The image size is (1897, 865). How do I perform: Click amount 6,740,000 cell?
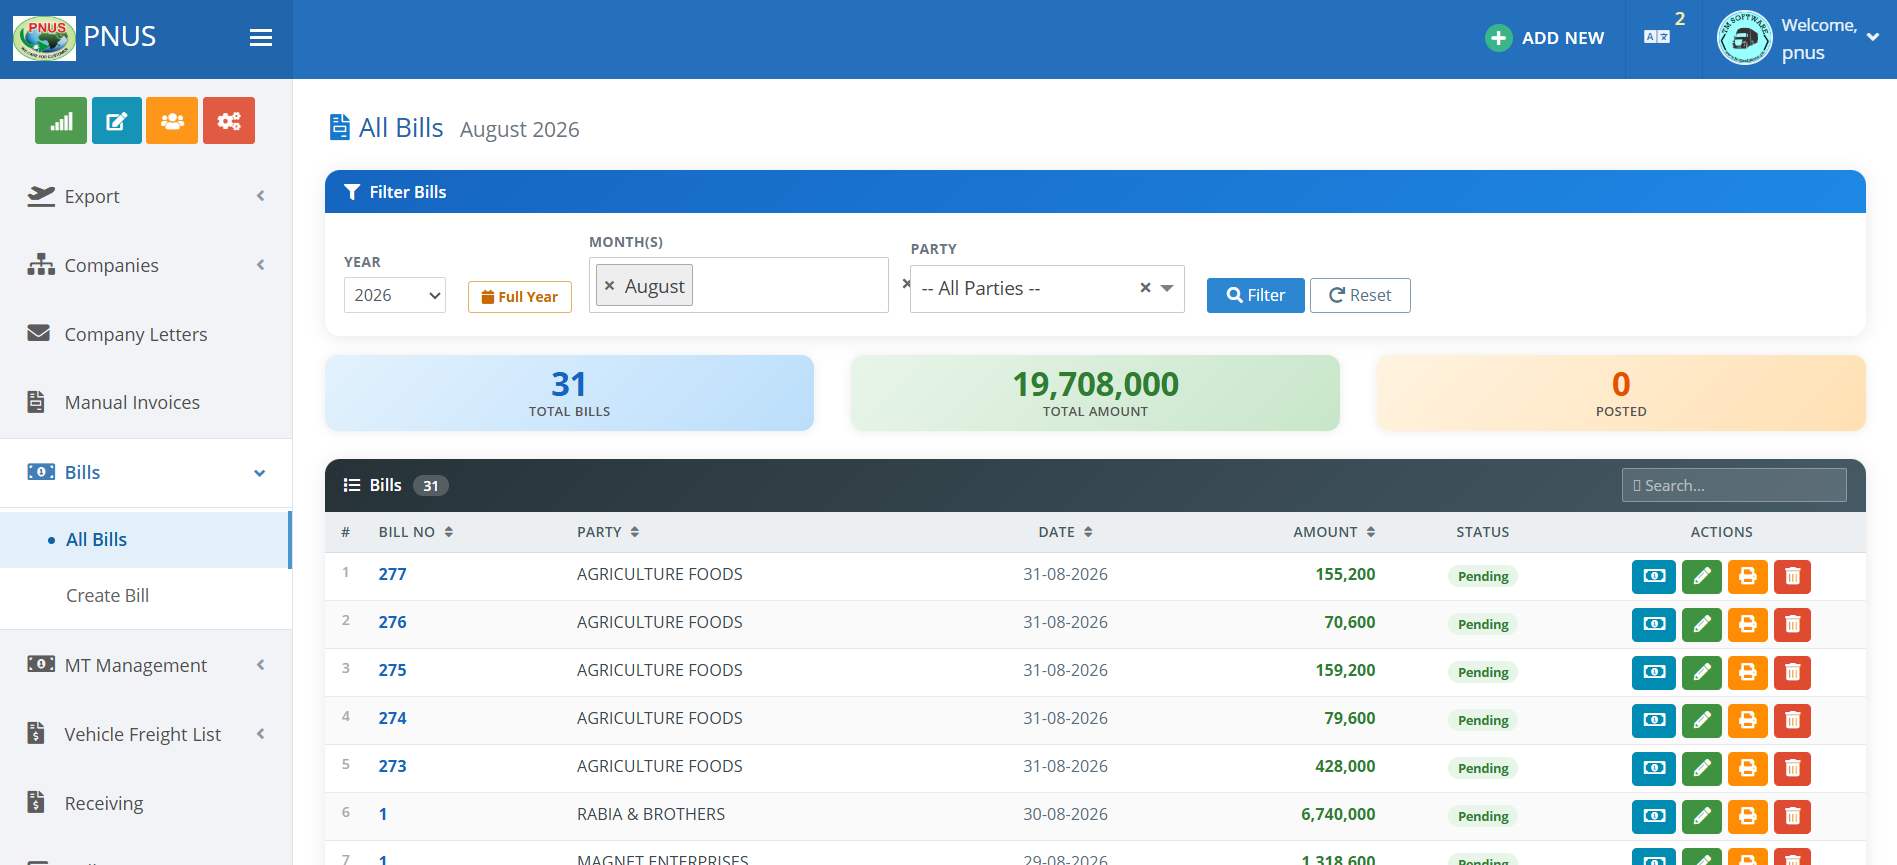coord(1338,814)
